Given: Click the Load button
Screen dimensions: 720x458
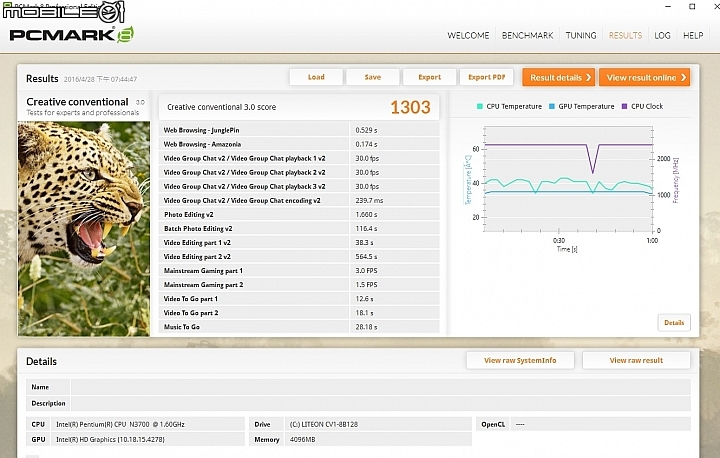Looking at the screenshot, I should tap(316, 77).
